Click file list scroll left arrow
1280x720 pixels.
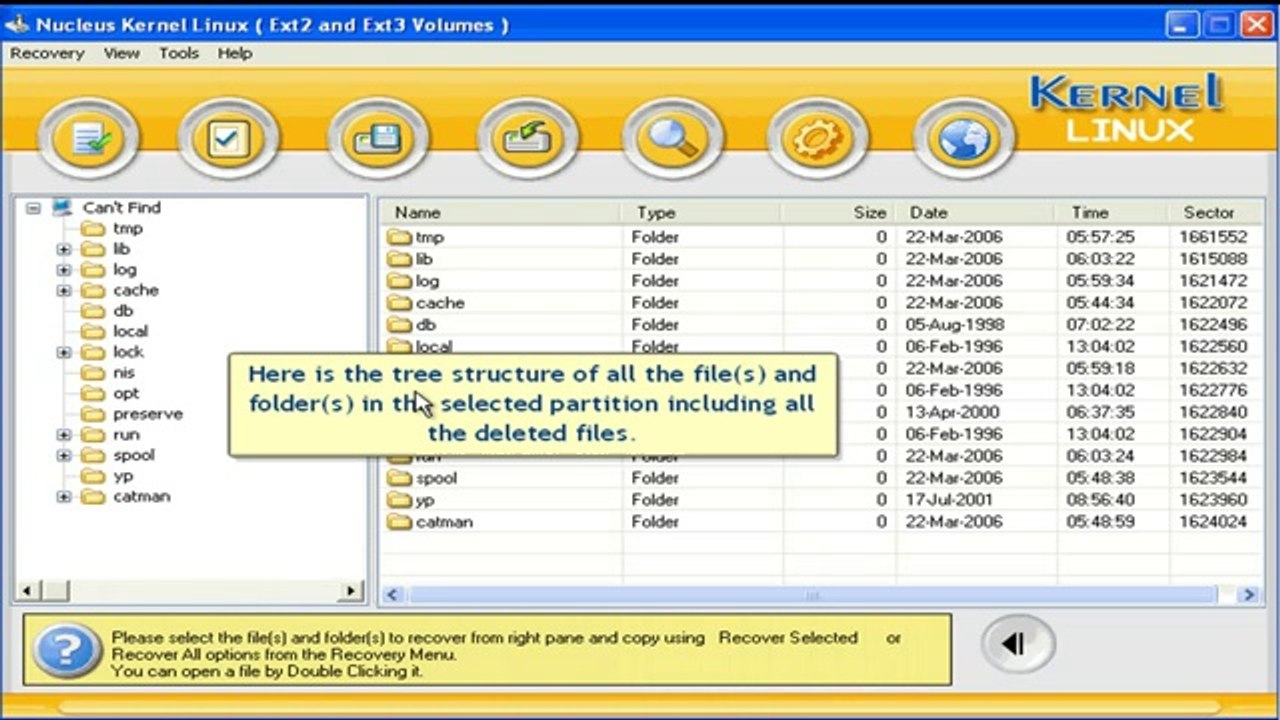pos(392,595)
